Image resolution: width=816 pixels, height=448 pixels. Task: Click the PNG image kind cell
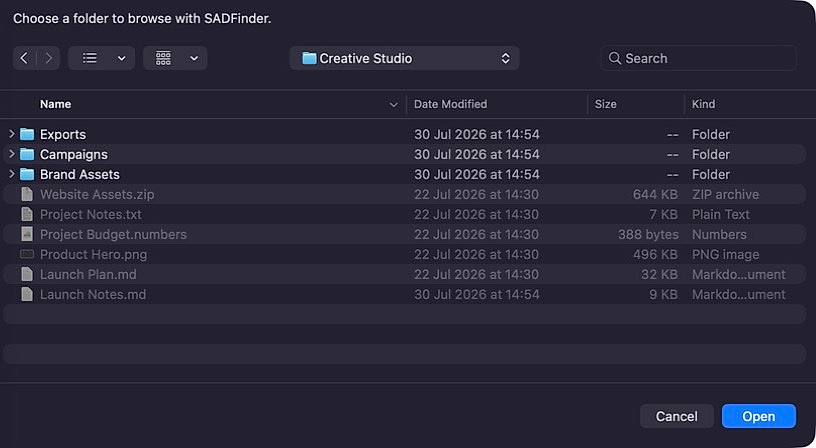[725, 254]
